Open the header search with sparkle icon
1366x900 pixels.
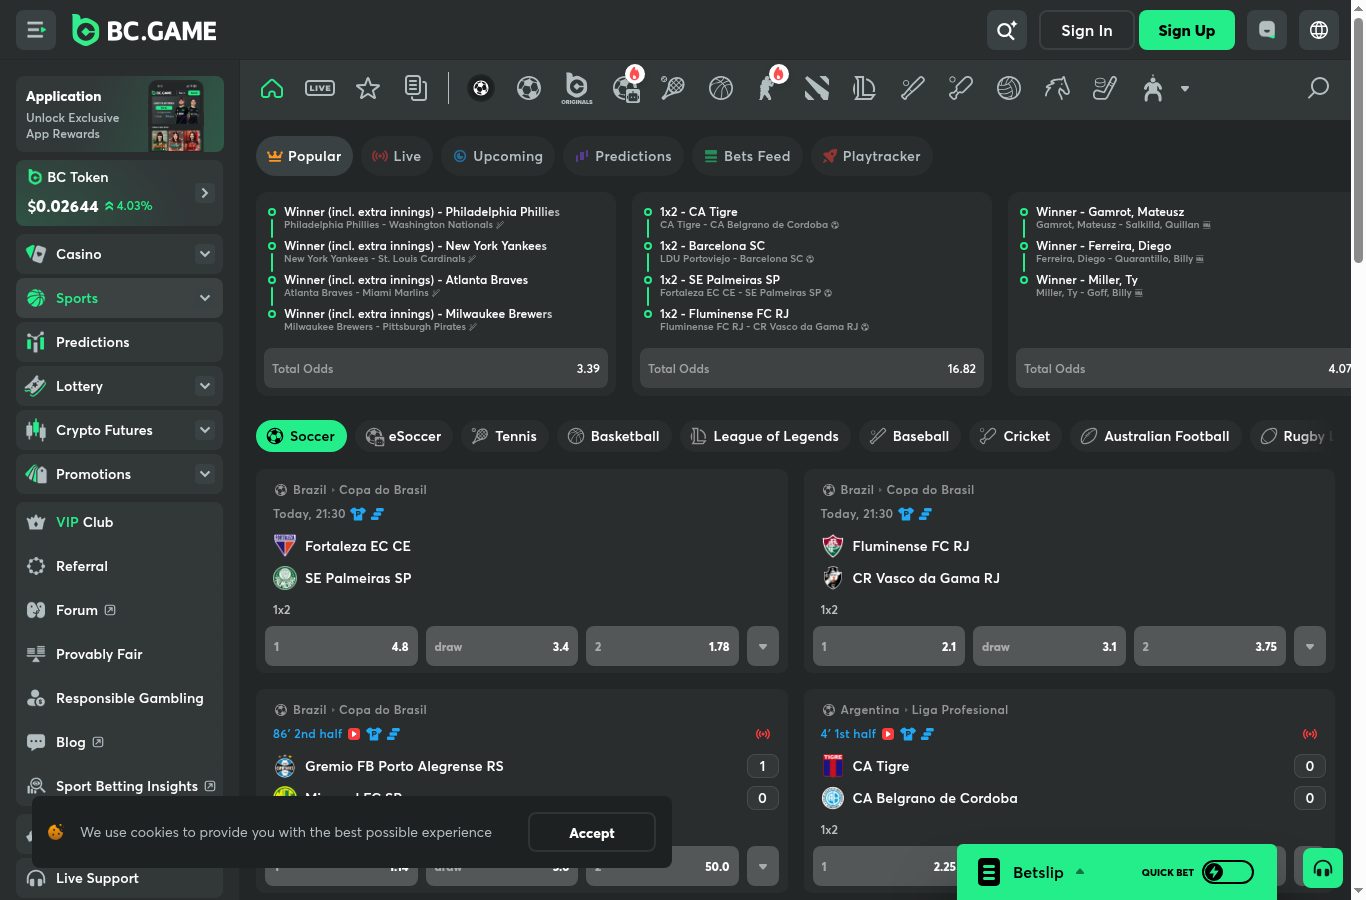(1007, 31)
